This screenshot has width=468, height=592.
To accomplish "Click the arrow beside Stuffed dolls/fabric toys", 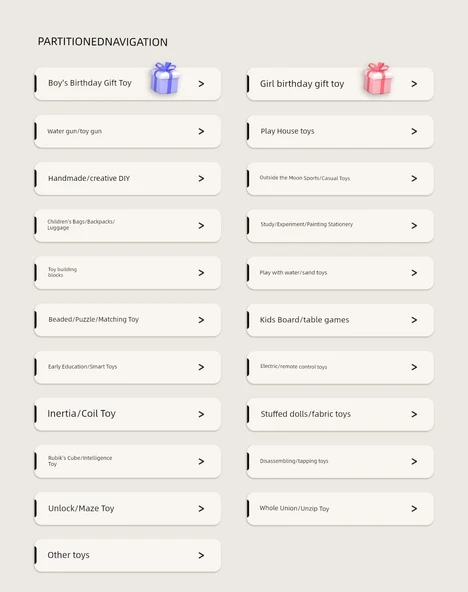I will [414, 415].
